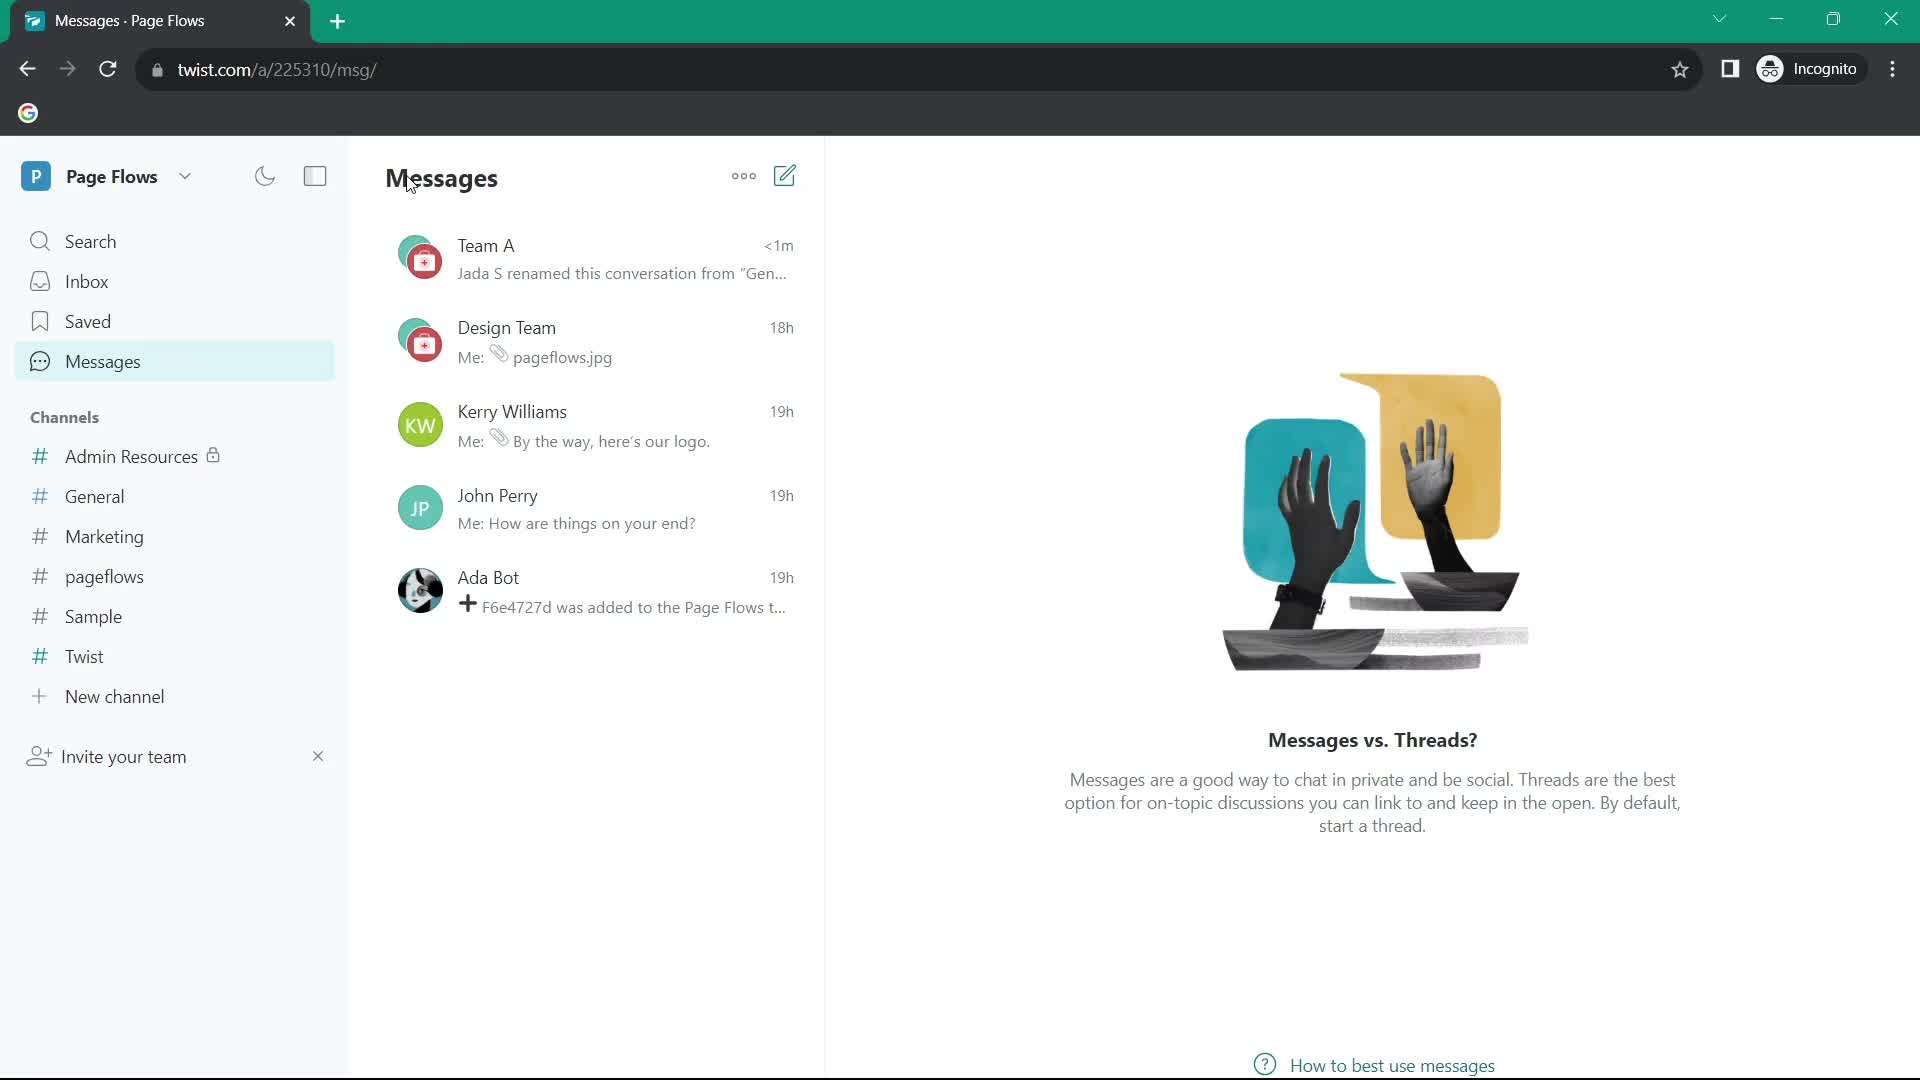Click the Search icon in sidebar

(41, 241)
